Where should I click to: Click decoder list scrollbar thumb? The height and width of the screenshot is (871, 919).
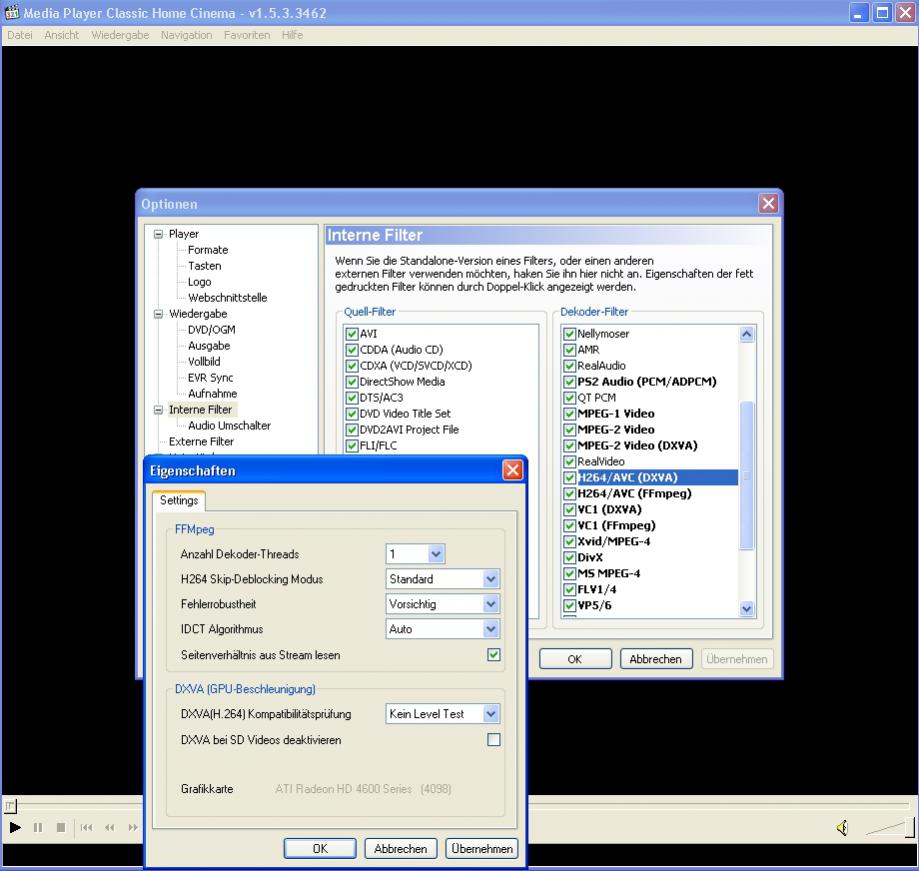pyautogui.click(x=746, y=475)
